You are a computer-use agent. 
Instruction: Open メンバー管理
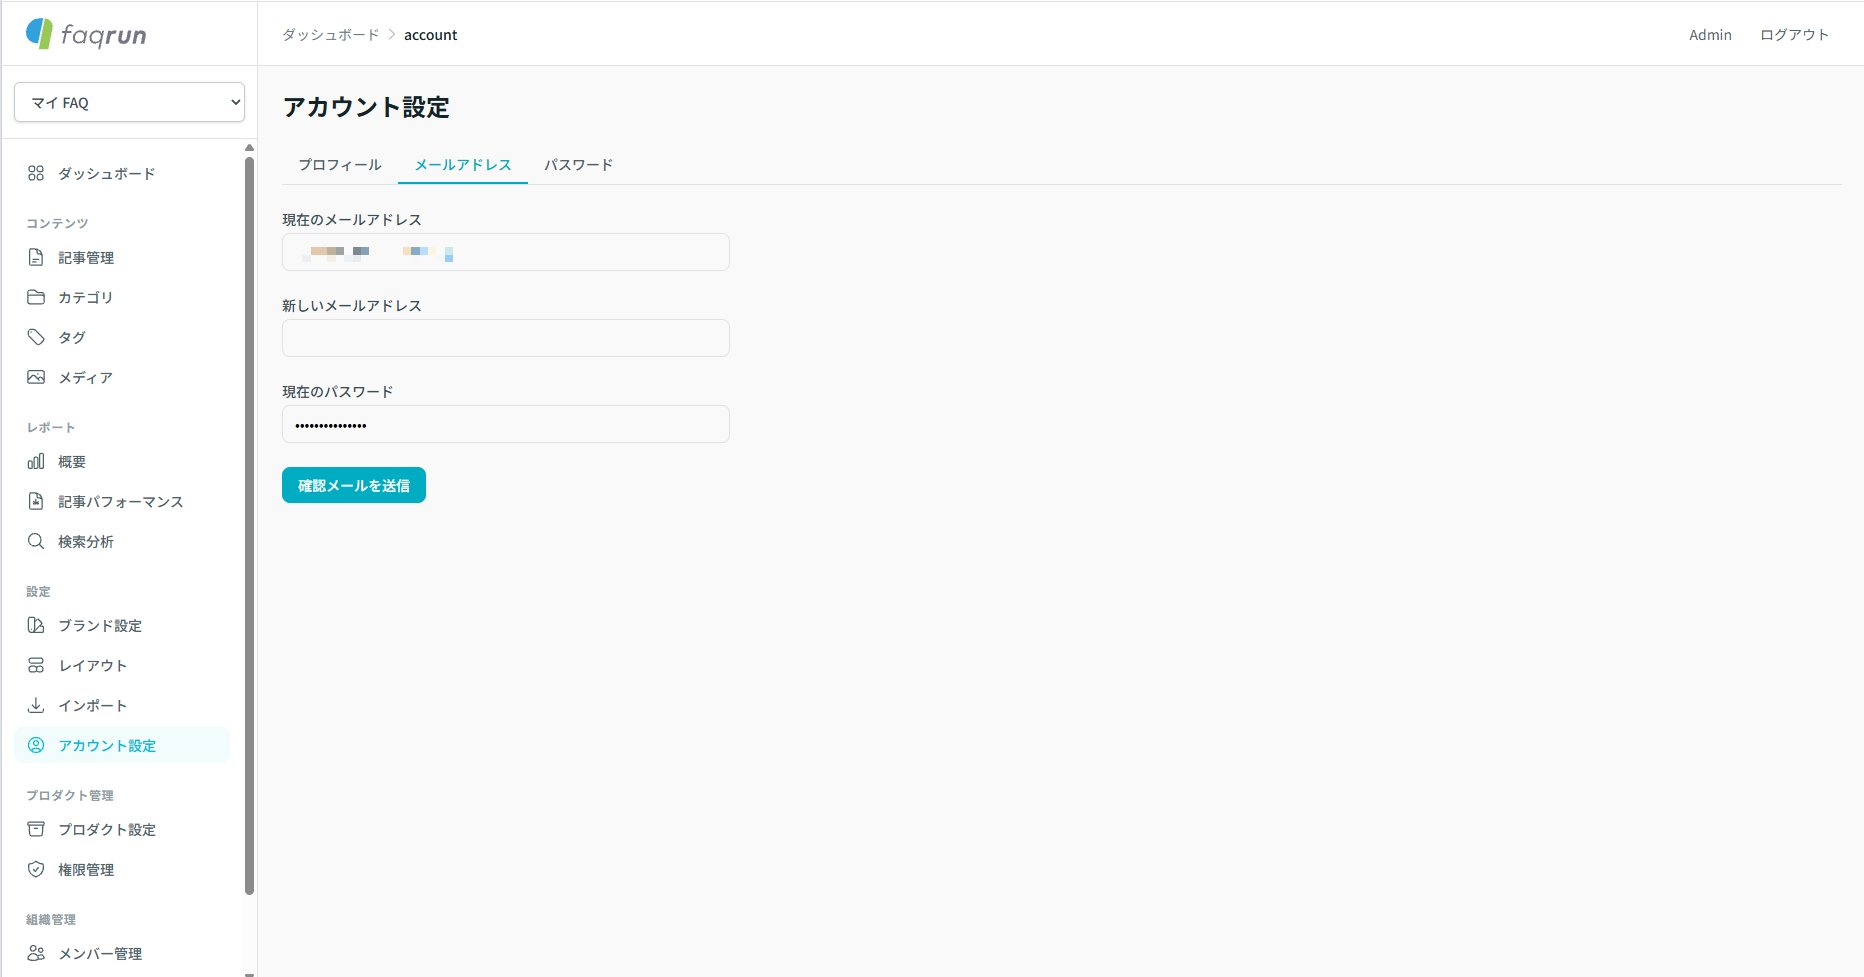[x=122, y=953]
